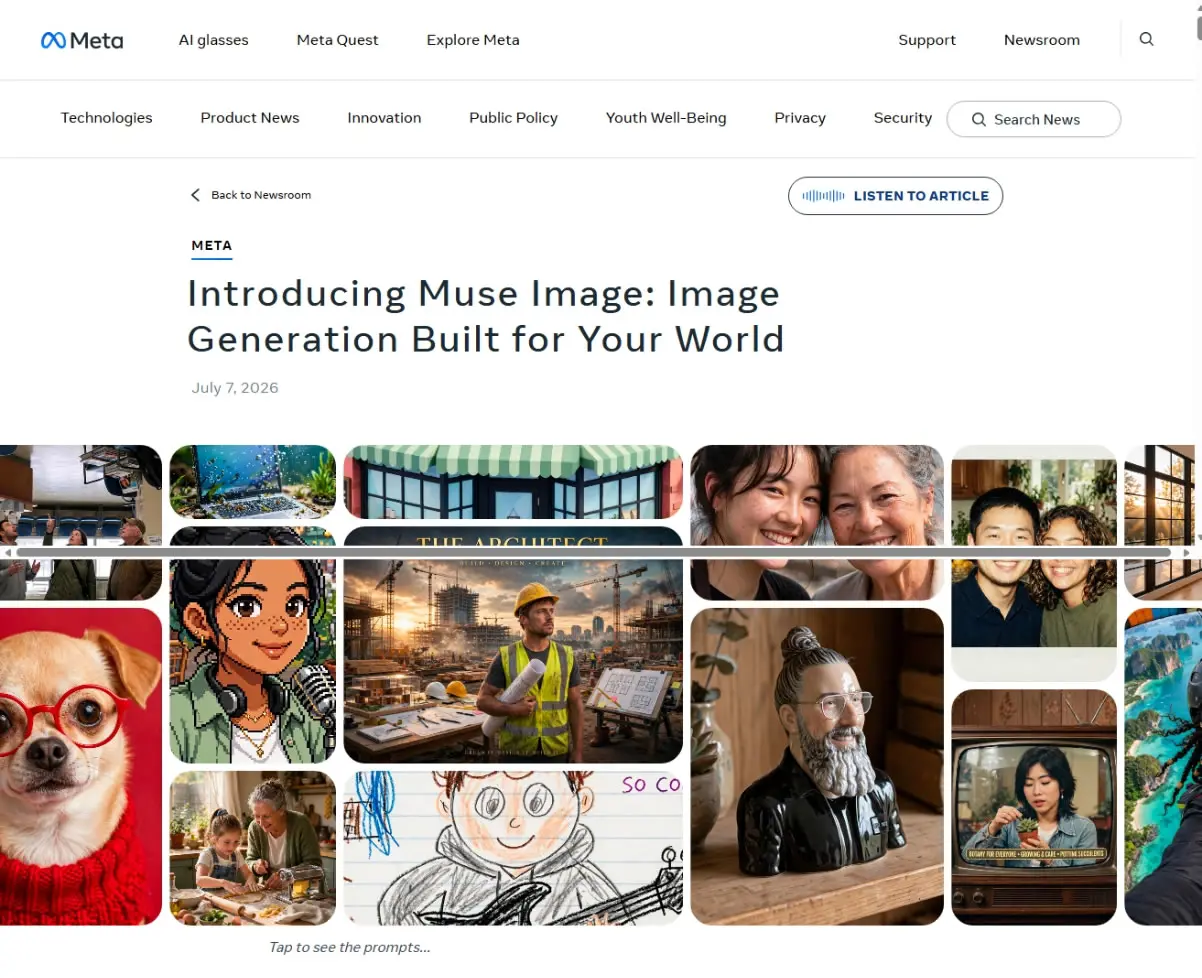The image size is (1202, 978).
Task: Open the bearded man ceramic bust image
Action: pos(817,767)
